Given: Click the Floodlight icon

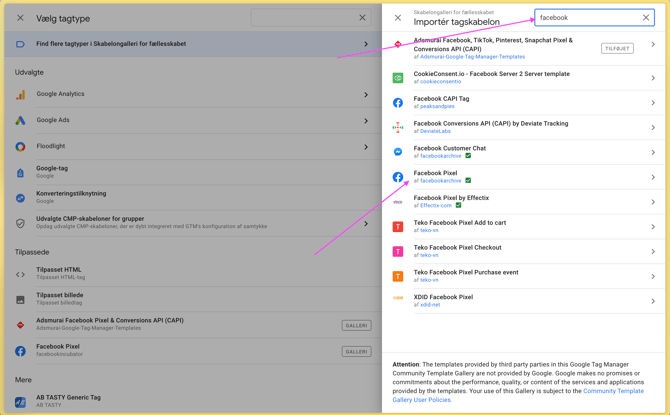Looking at the screenshot, I should pyautogui.click(x=20, y=147).
